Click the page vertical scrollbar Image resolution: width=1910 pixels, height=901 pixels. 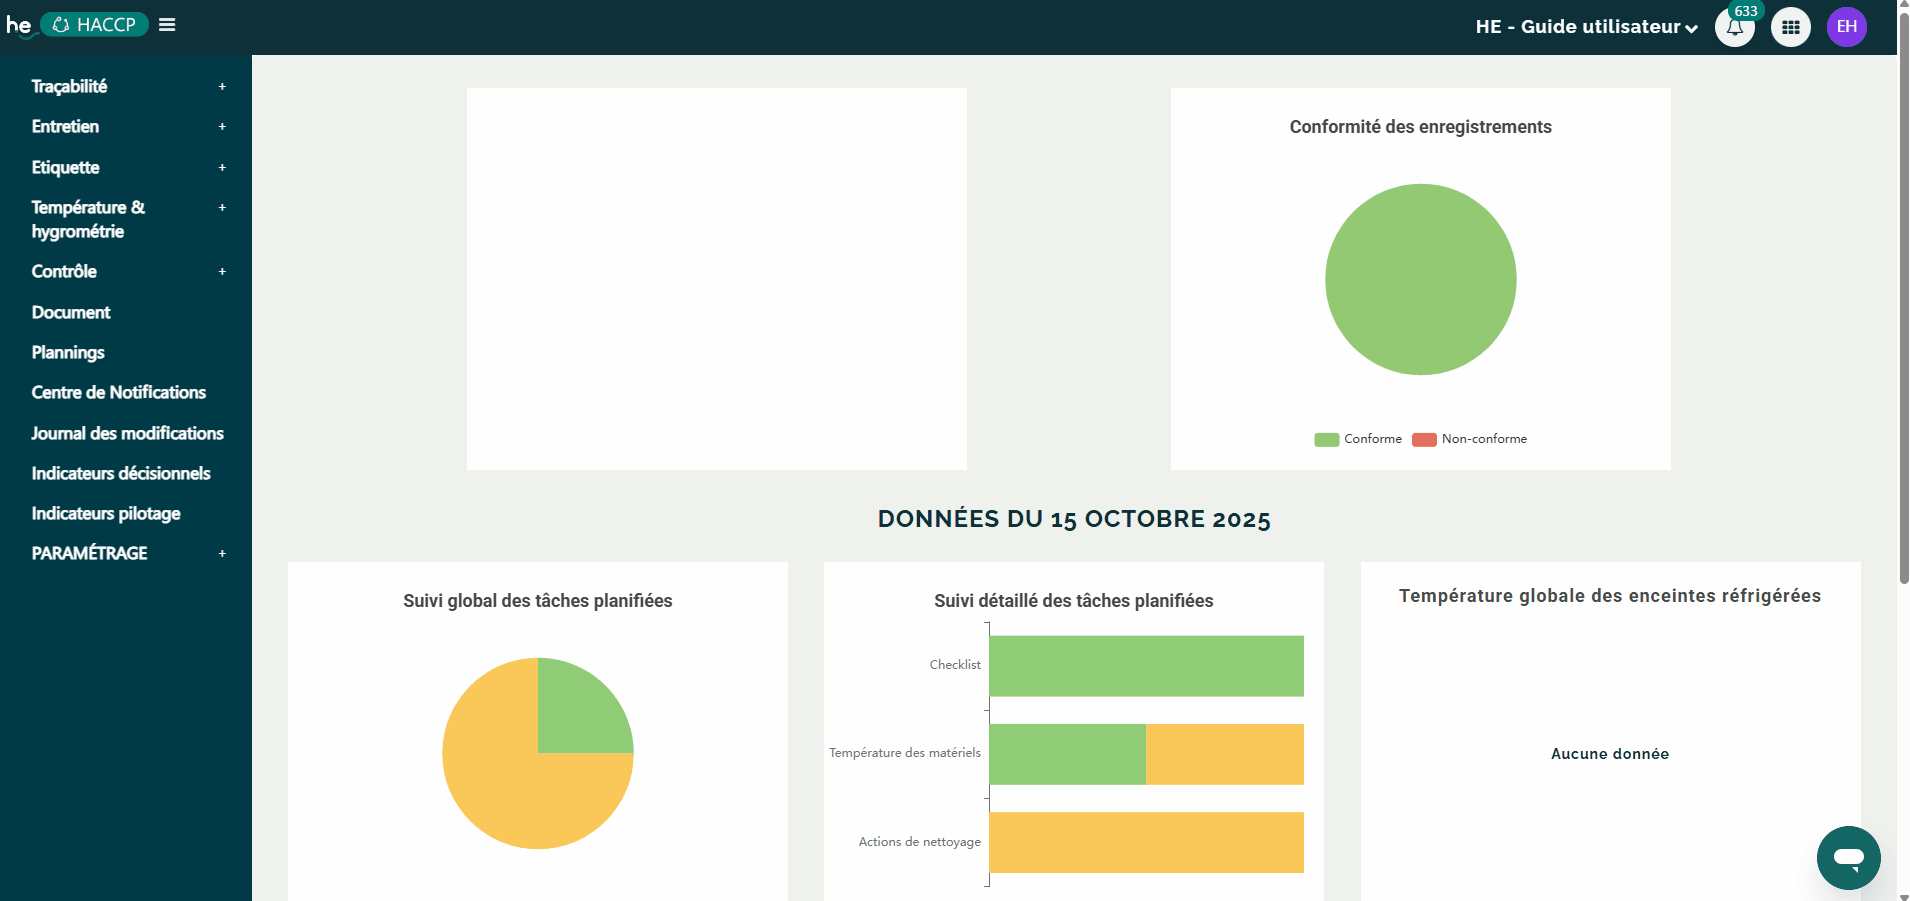(1903, 300)
